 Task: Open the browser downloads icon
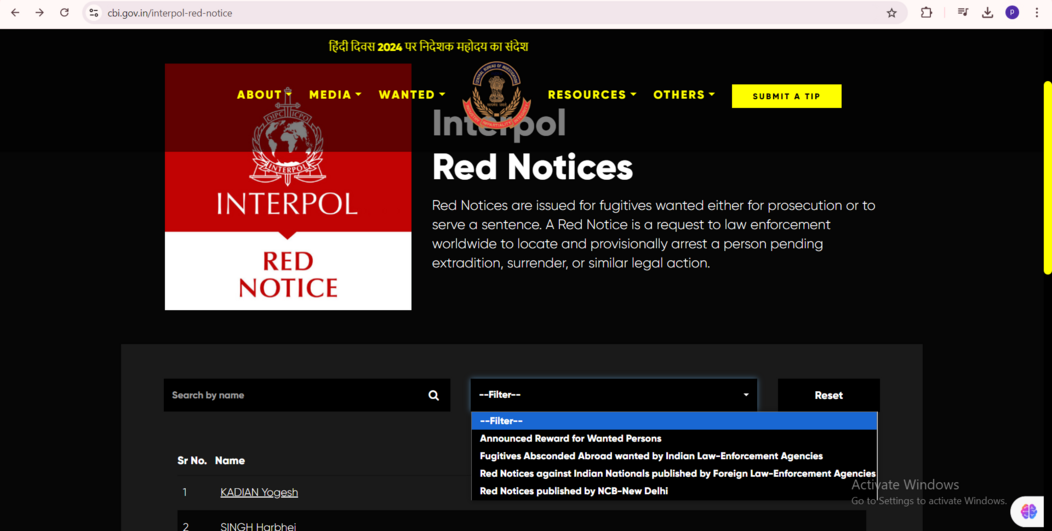tap(987, 13)
